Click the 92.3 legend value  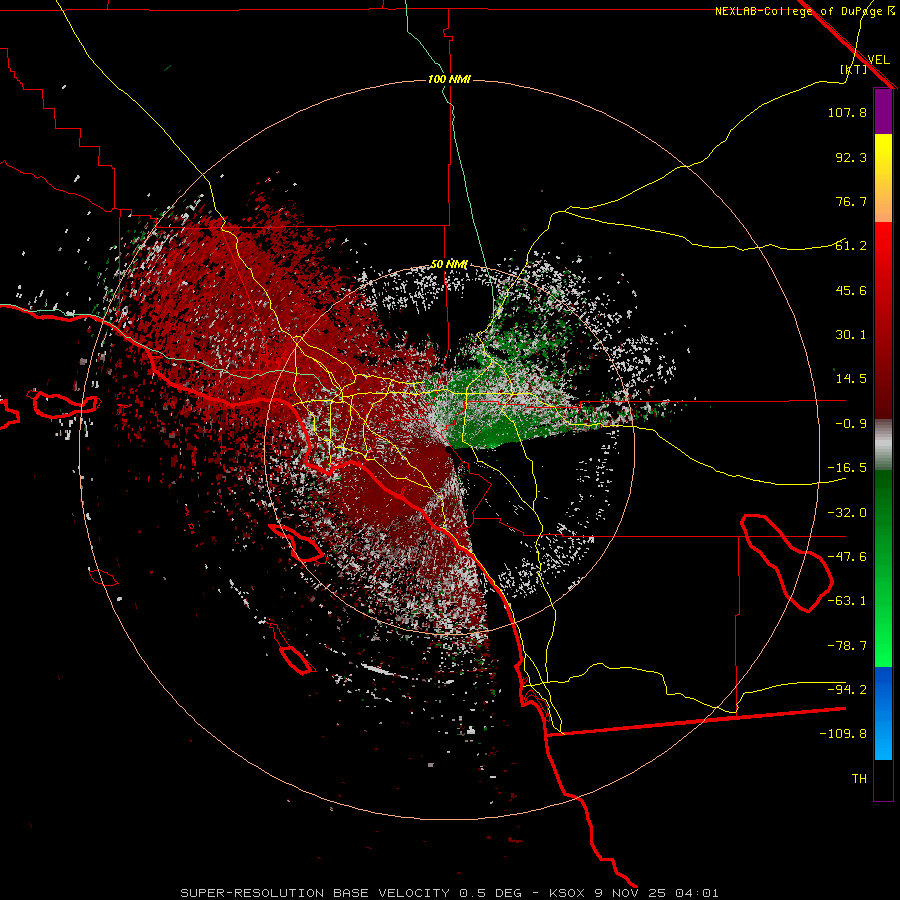click(x=851, y=157)
